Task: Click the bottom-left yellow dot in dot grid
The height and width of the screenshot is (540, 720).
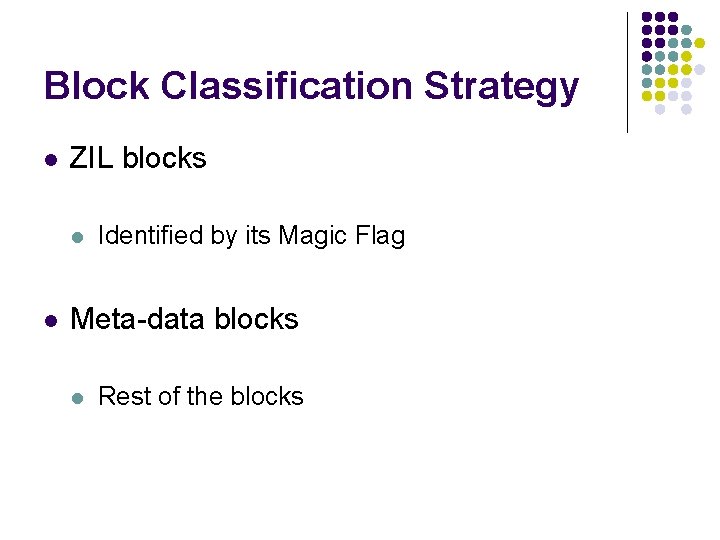Action: pos(647,96)
